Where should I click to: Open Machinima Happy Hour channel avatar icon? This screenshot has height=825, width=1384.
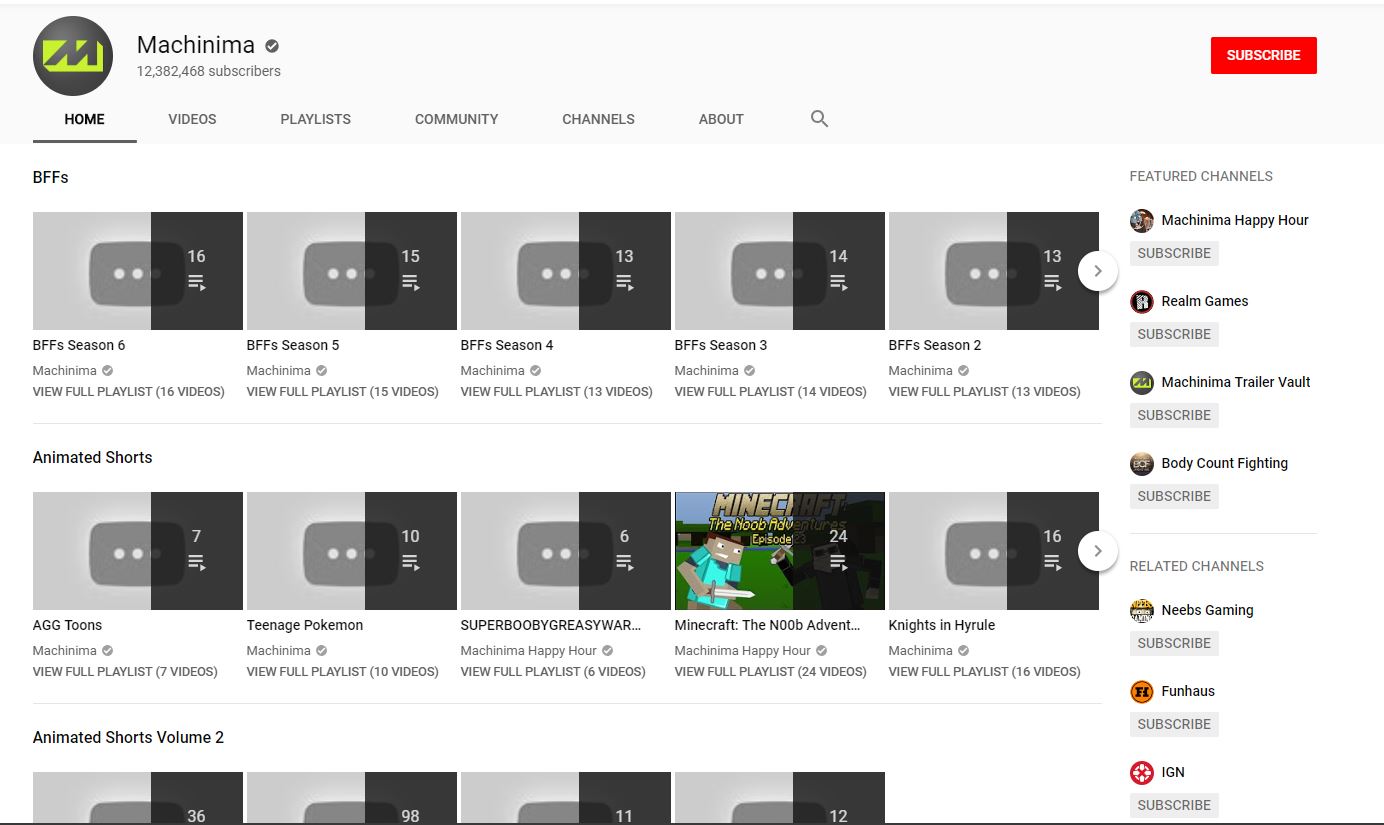pos(1141,221)
